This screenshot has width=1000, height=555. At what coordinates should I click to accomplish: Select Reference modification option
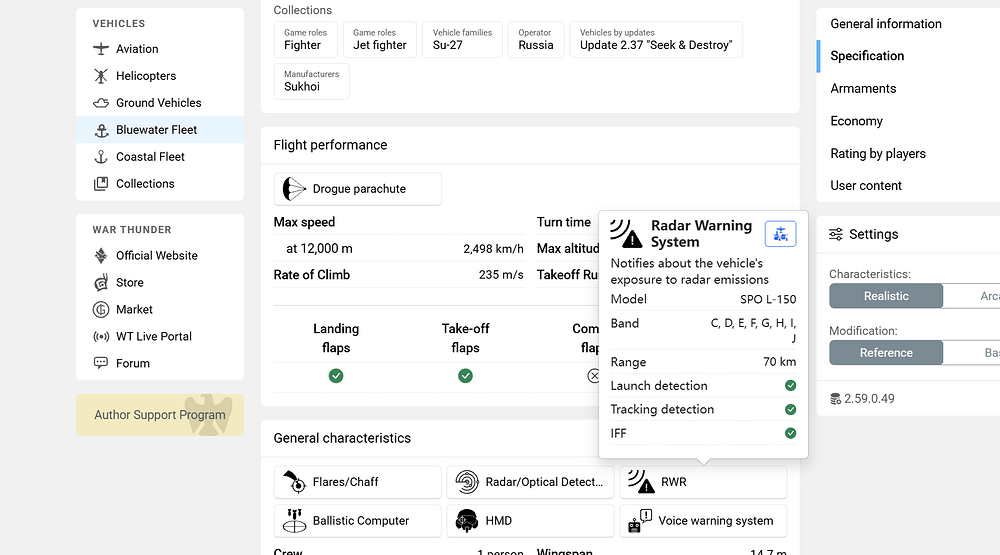coord(886,353)
